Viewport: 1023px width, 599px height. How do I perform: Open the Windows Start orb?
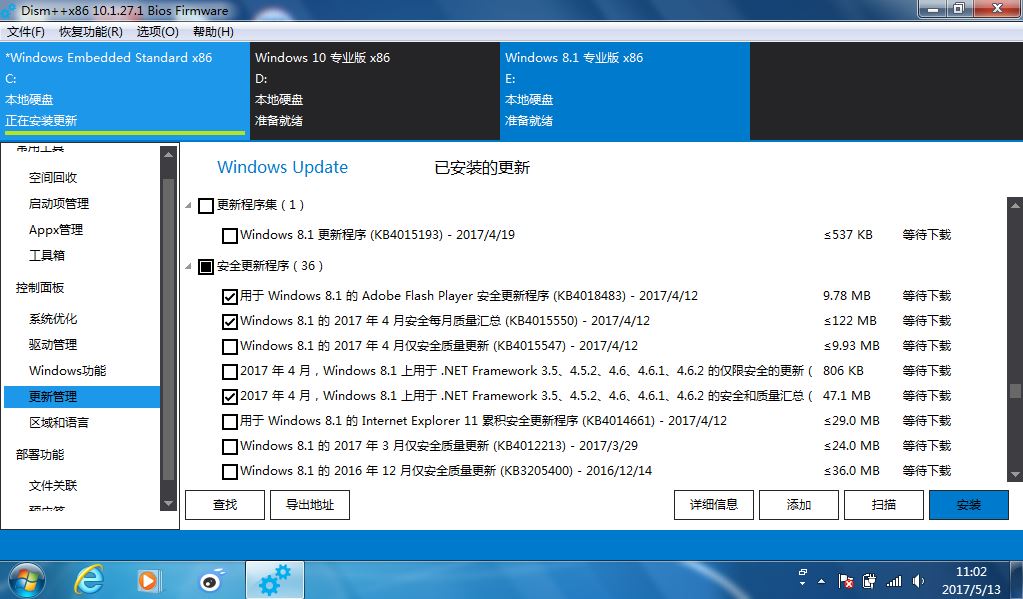click(26, 580)
